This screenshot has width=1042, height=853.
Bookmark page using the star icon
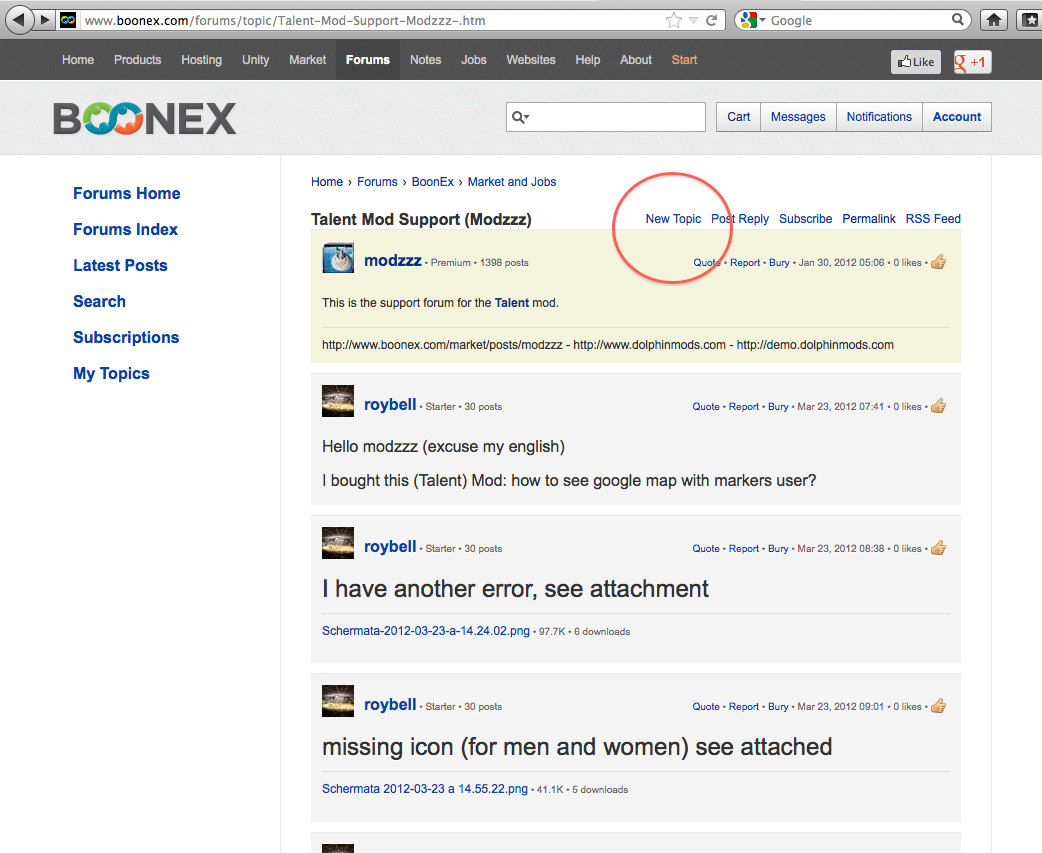675,20
